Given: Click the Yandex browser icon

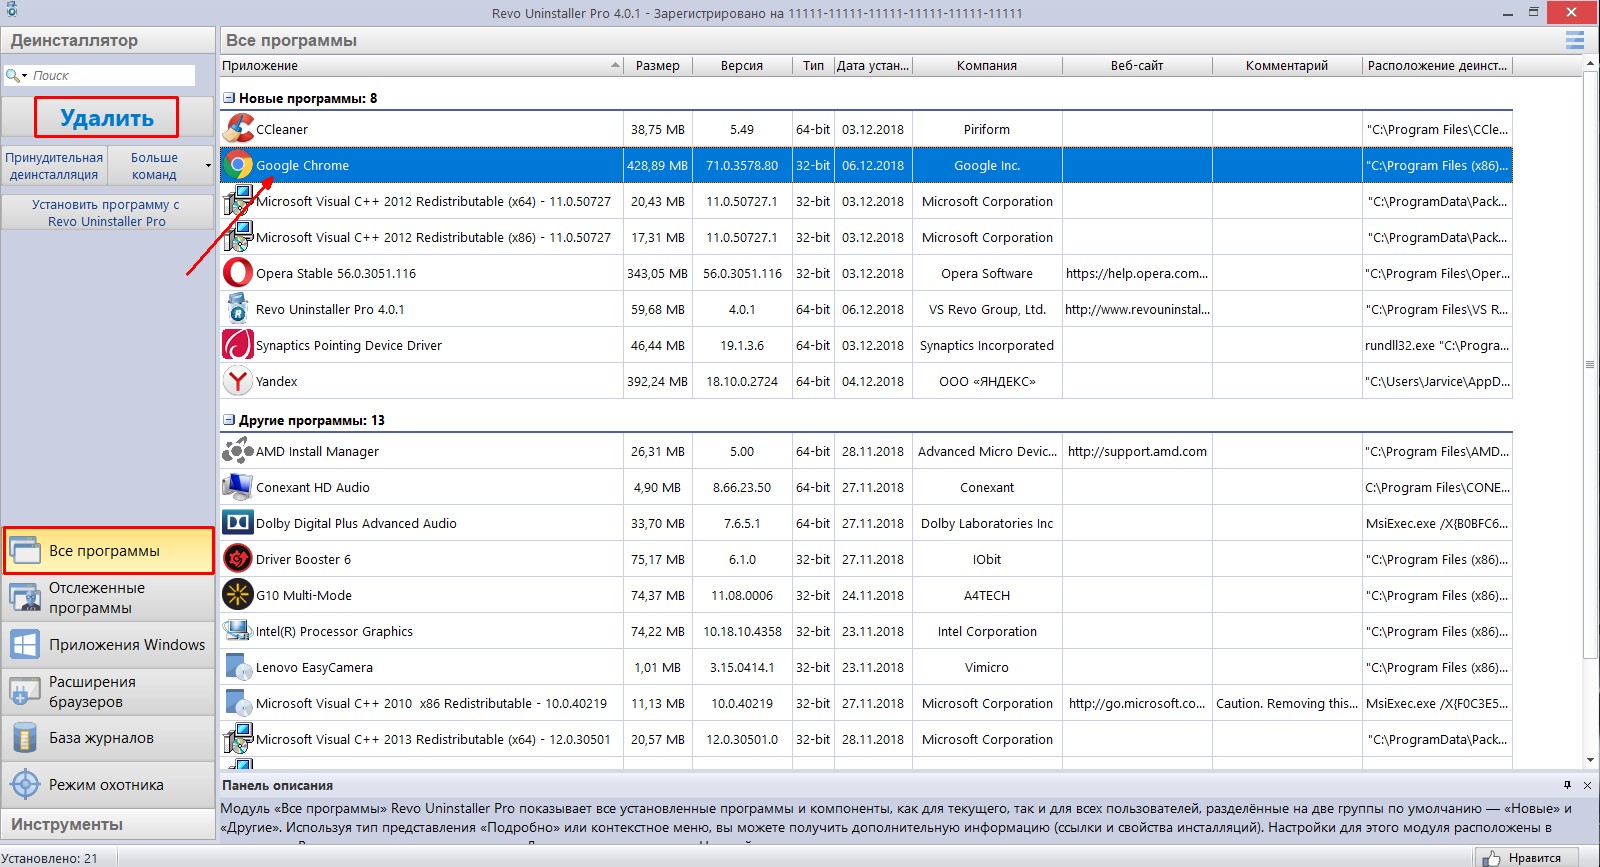Looking at the screenshot, I should [x=238, y=381].
